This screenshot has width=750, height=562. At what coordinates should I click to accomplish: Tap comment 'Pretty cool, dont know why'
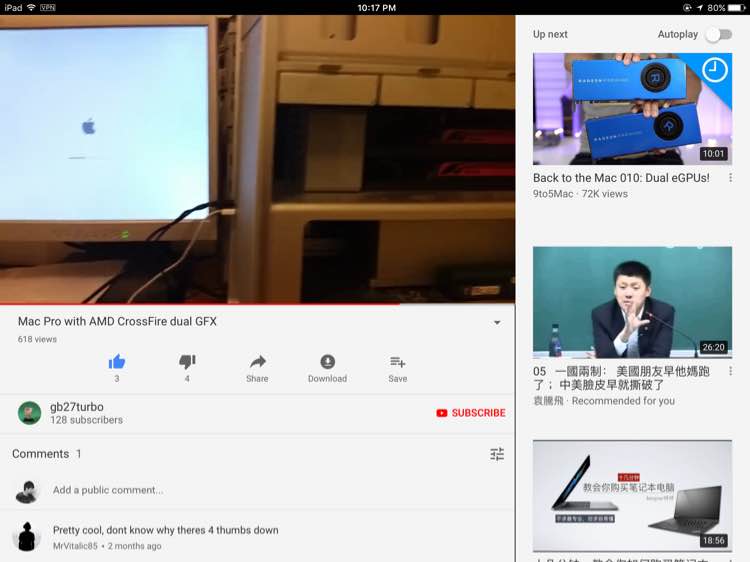pos(165,530)
